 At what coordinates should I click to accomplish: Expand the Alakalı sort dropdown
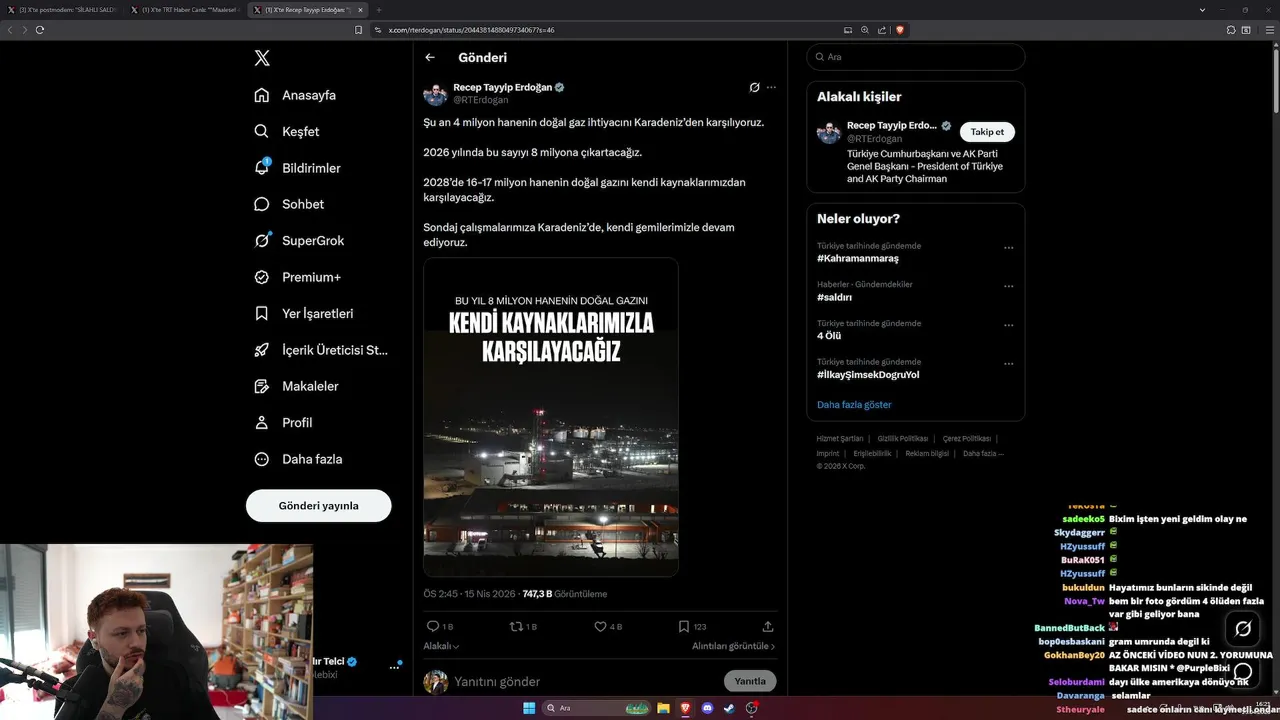[x=441, y=646]
